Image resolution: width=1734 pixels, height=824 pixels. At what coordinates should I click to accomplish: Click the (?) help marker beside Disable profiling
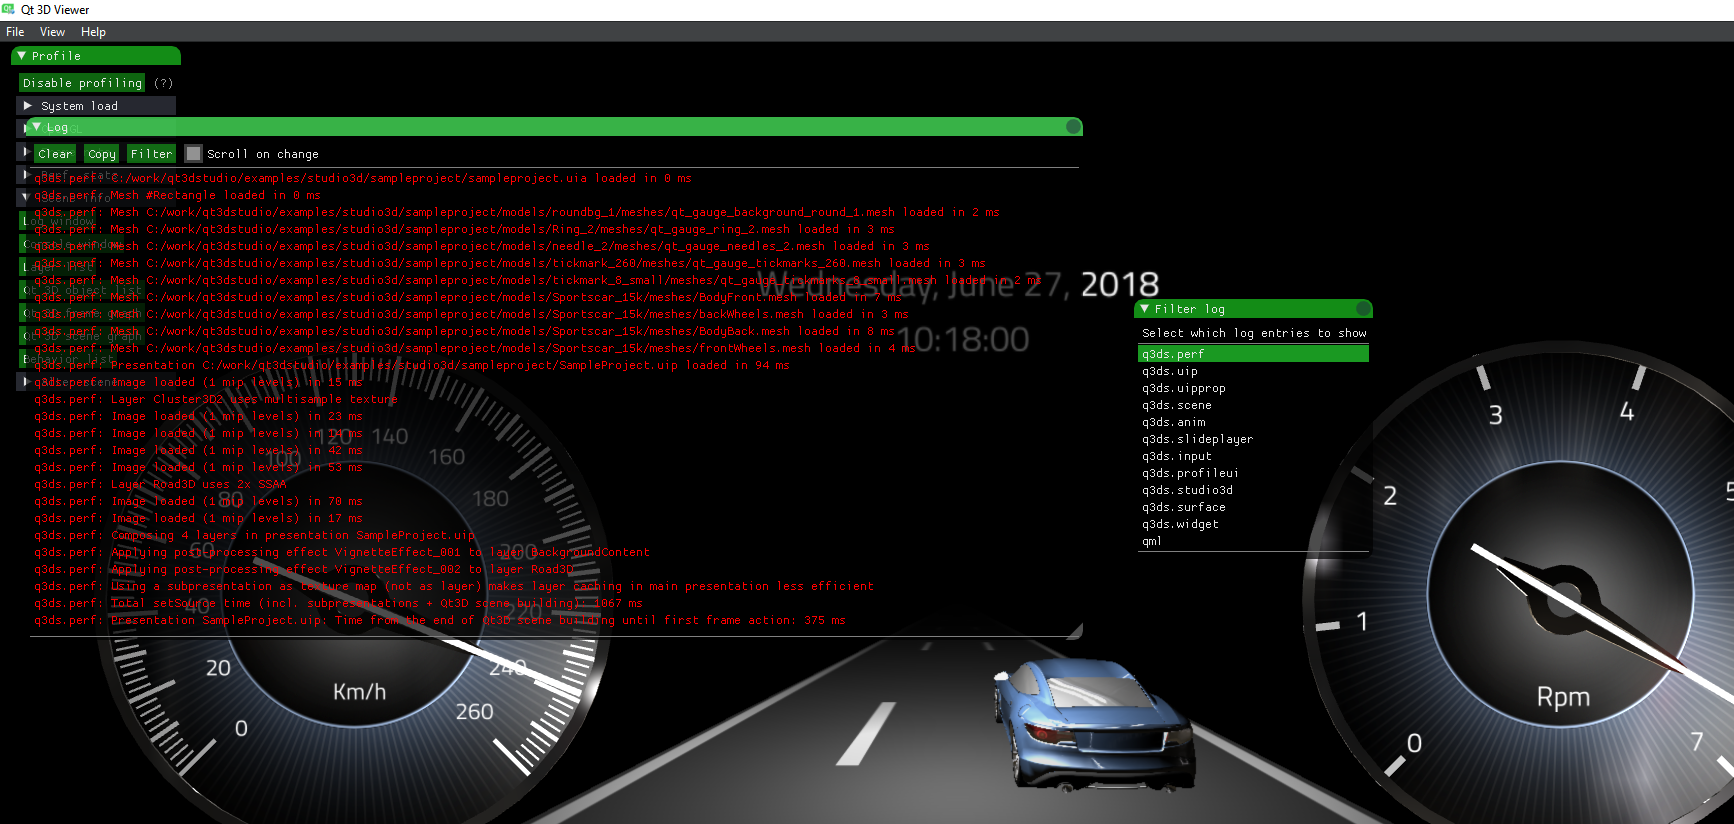click(164, 83)
